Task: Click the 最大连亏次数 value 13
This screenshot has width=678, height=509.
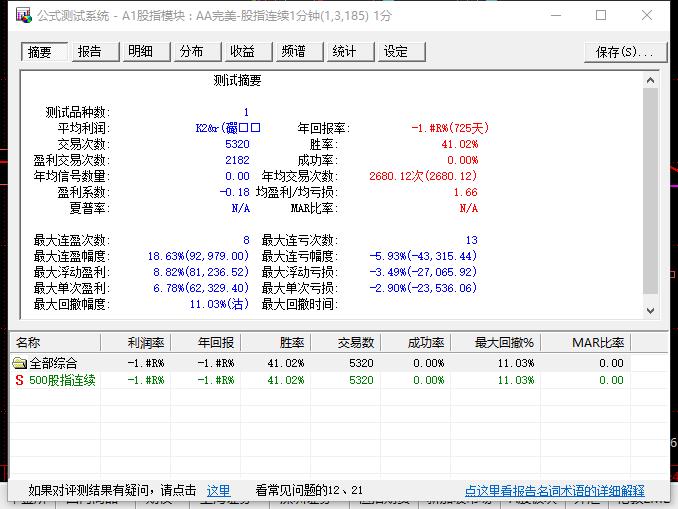Action: pos(471,240)
